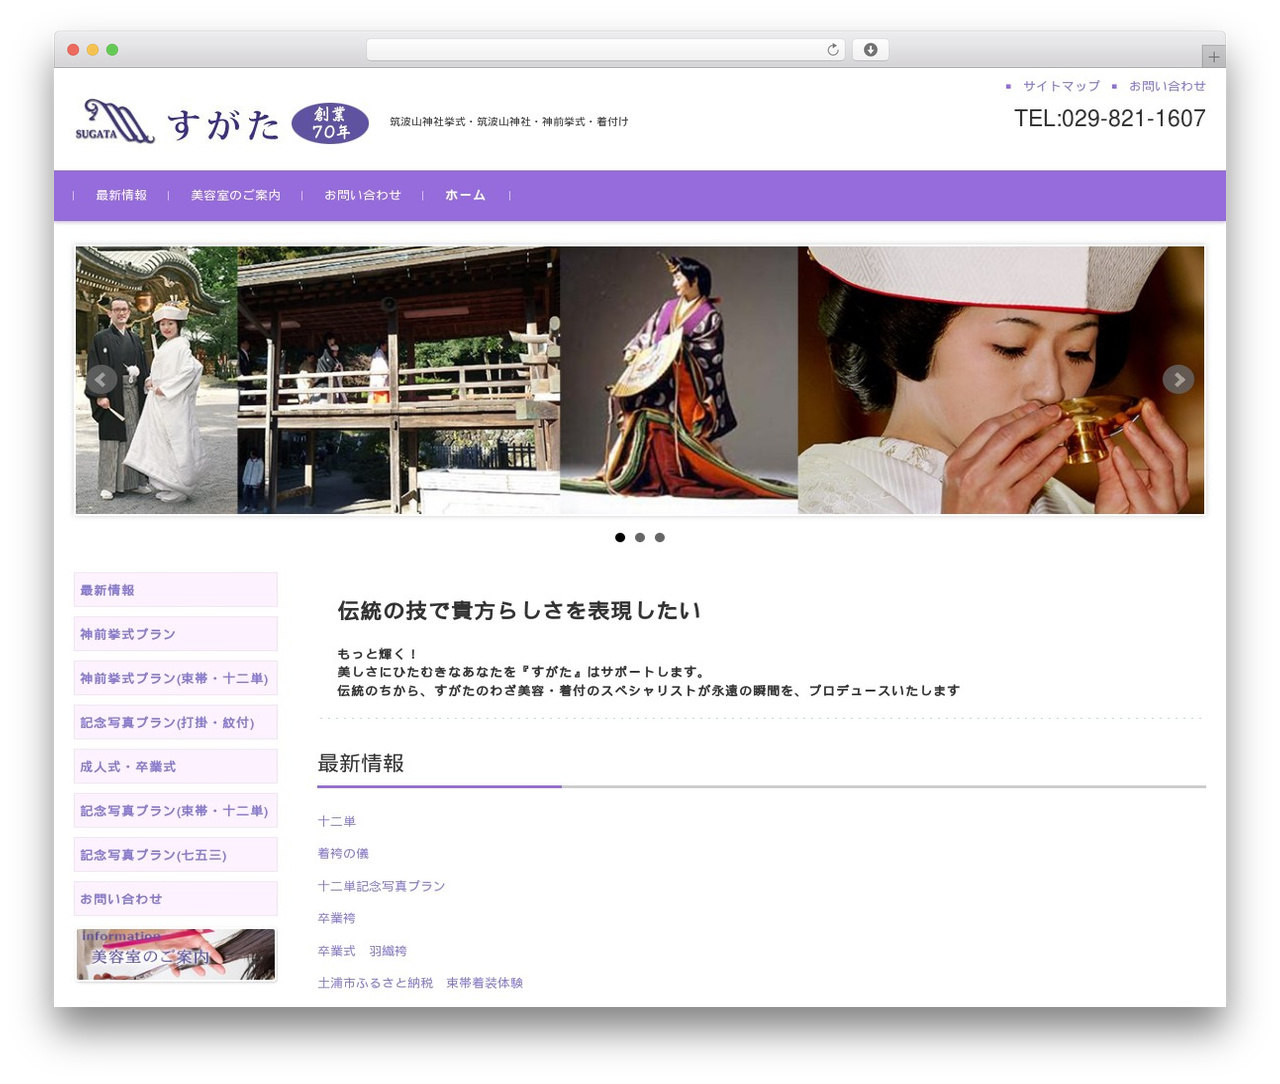1280x1084 pixels.
Task: Open sidebar 記念写真プラン(七五三) item
Action: 176,854
